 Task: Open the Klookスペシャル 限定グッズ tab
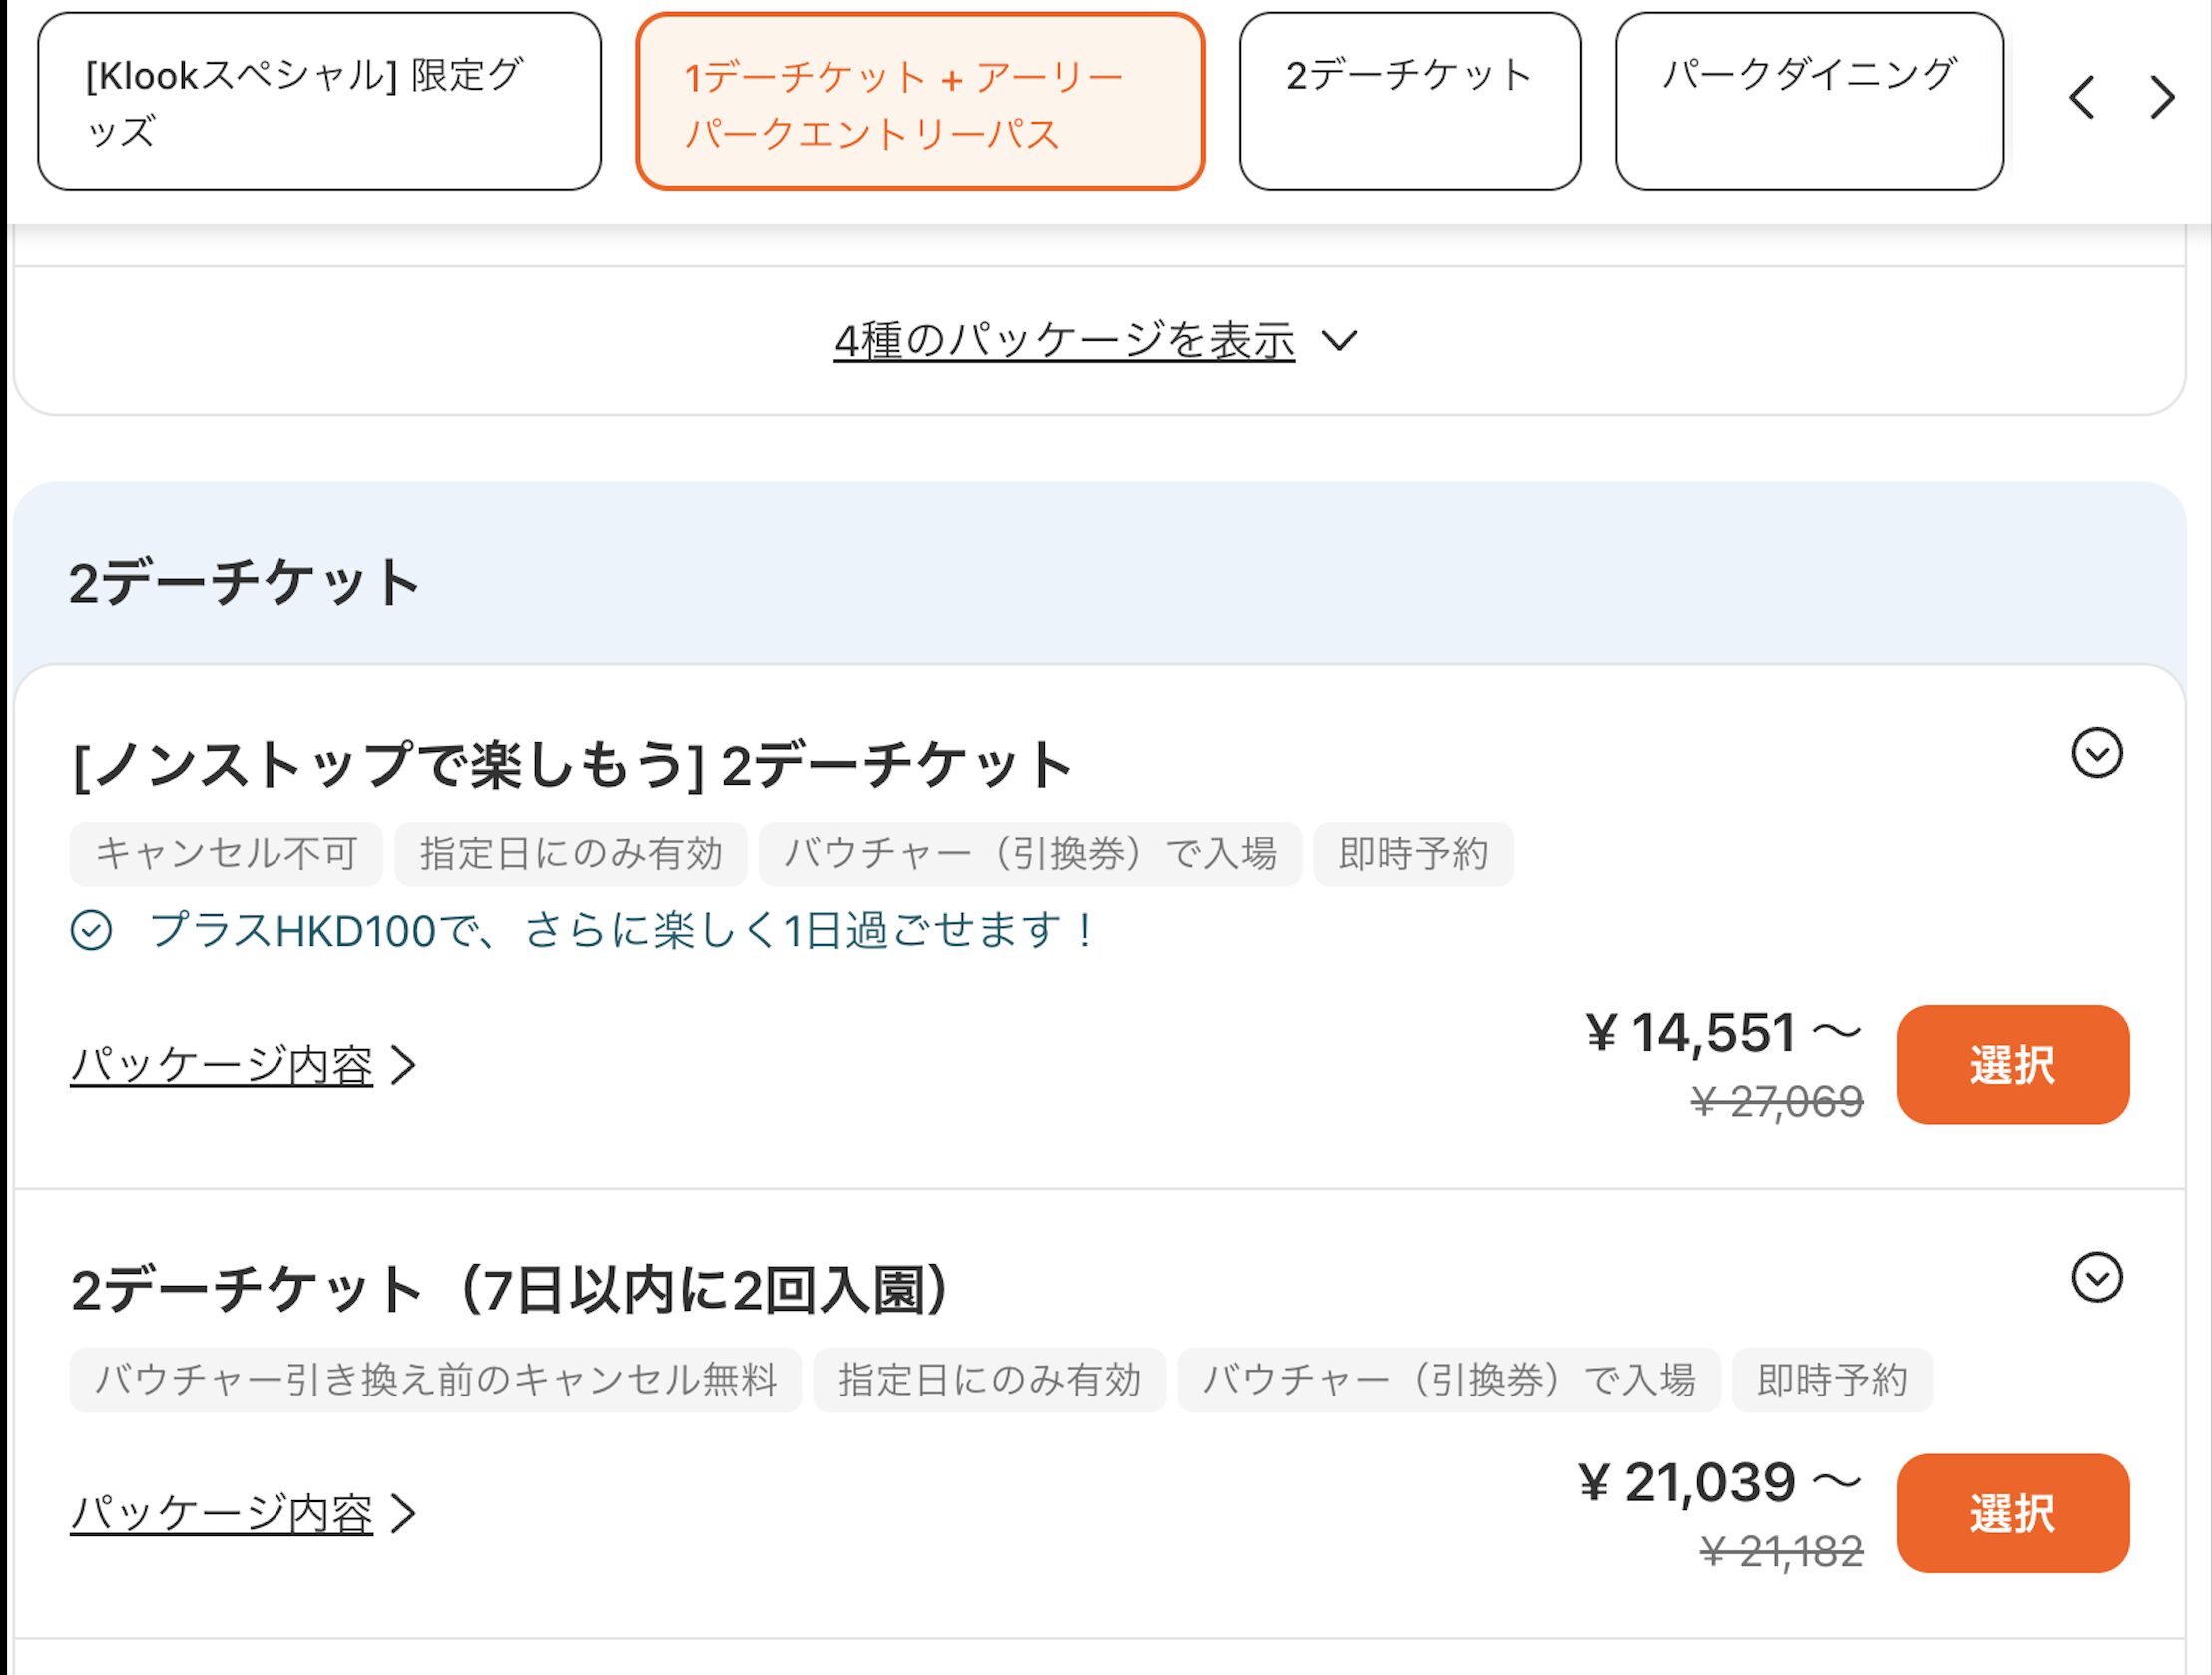pos(319,101)
